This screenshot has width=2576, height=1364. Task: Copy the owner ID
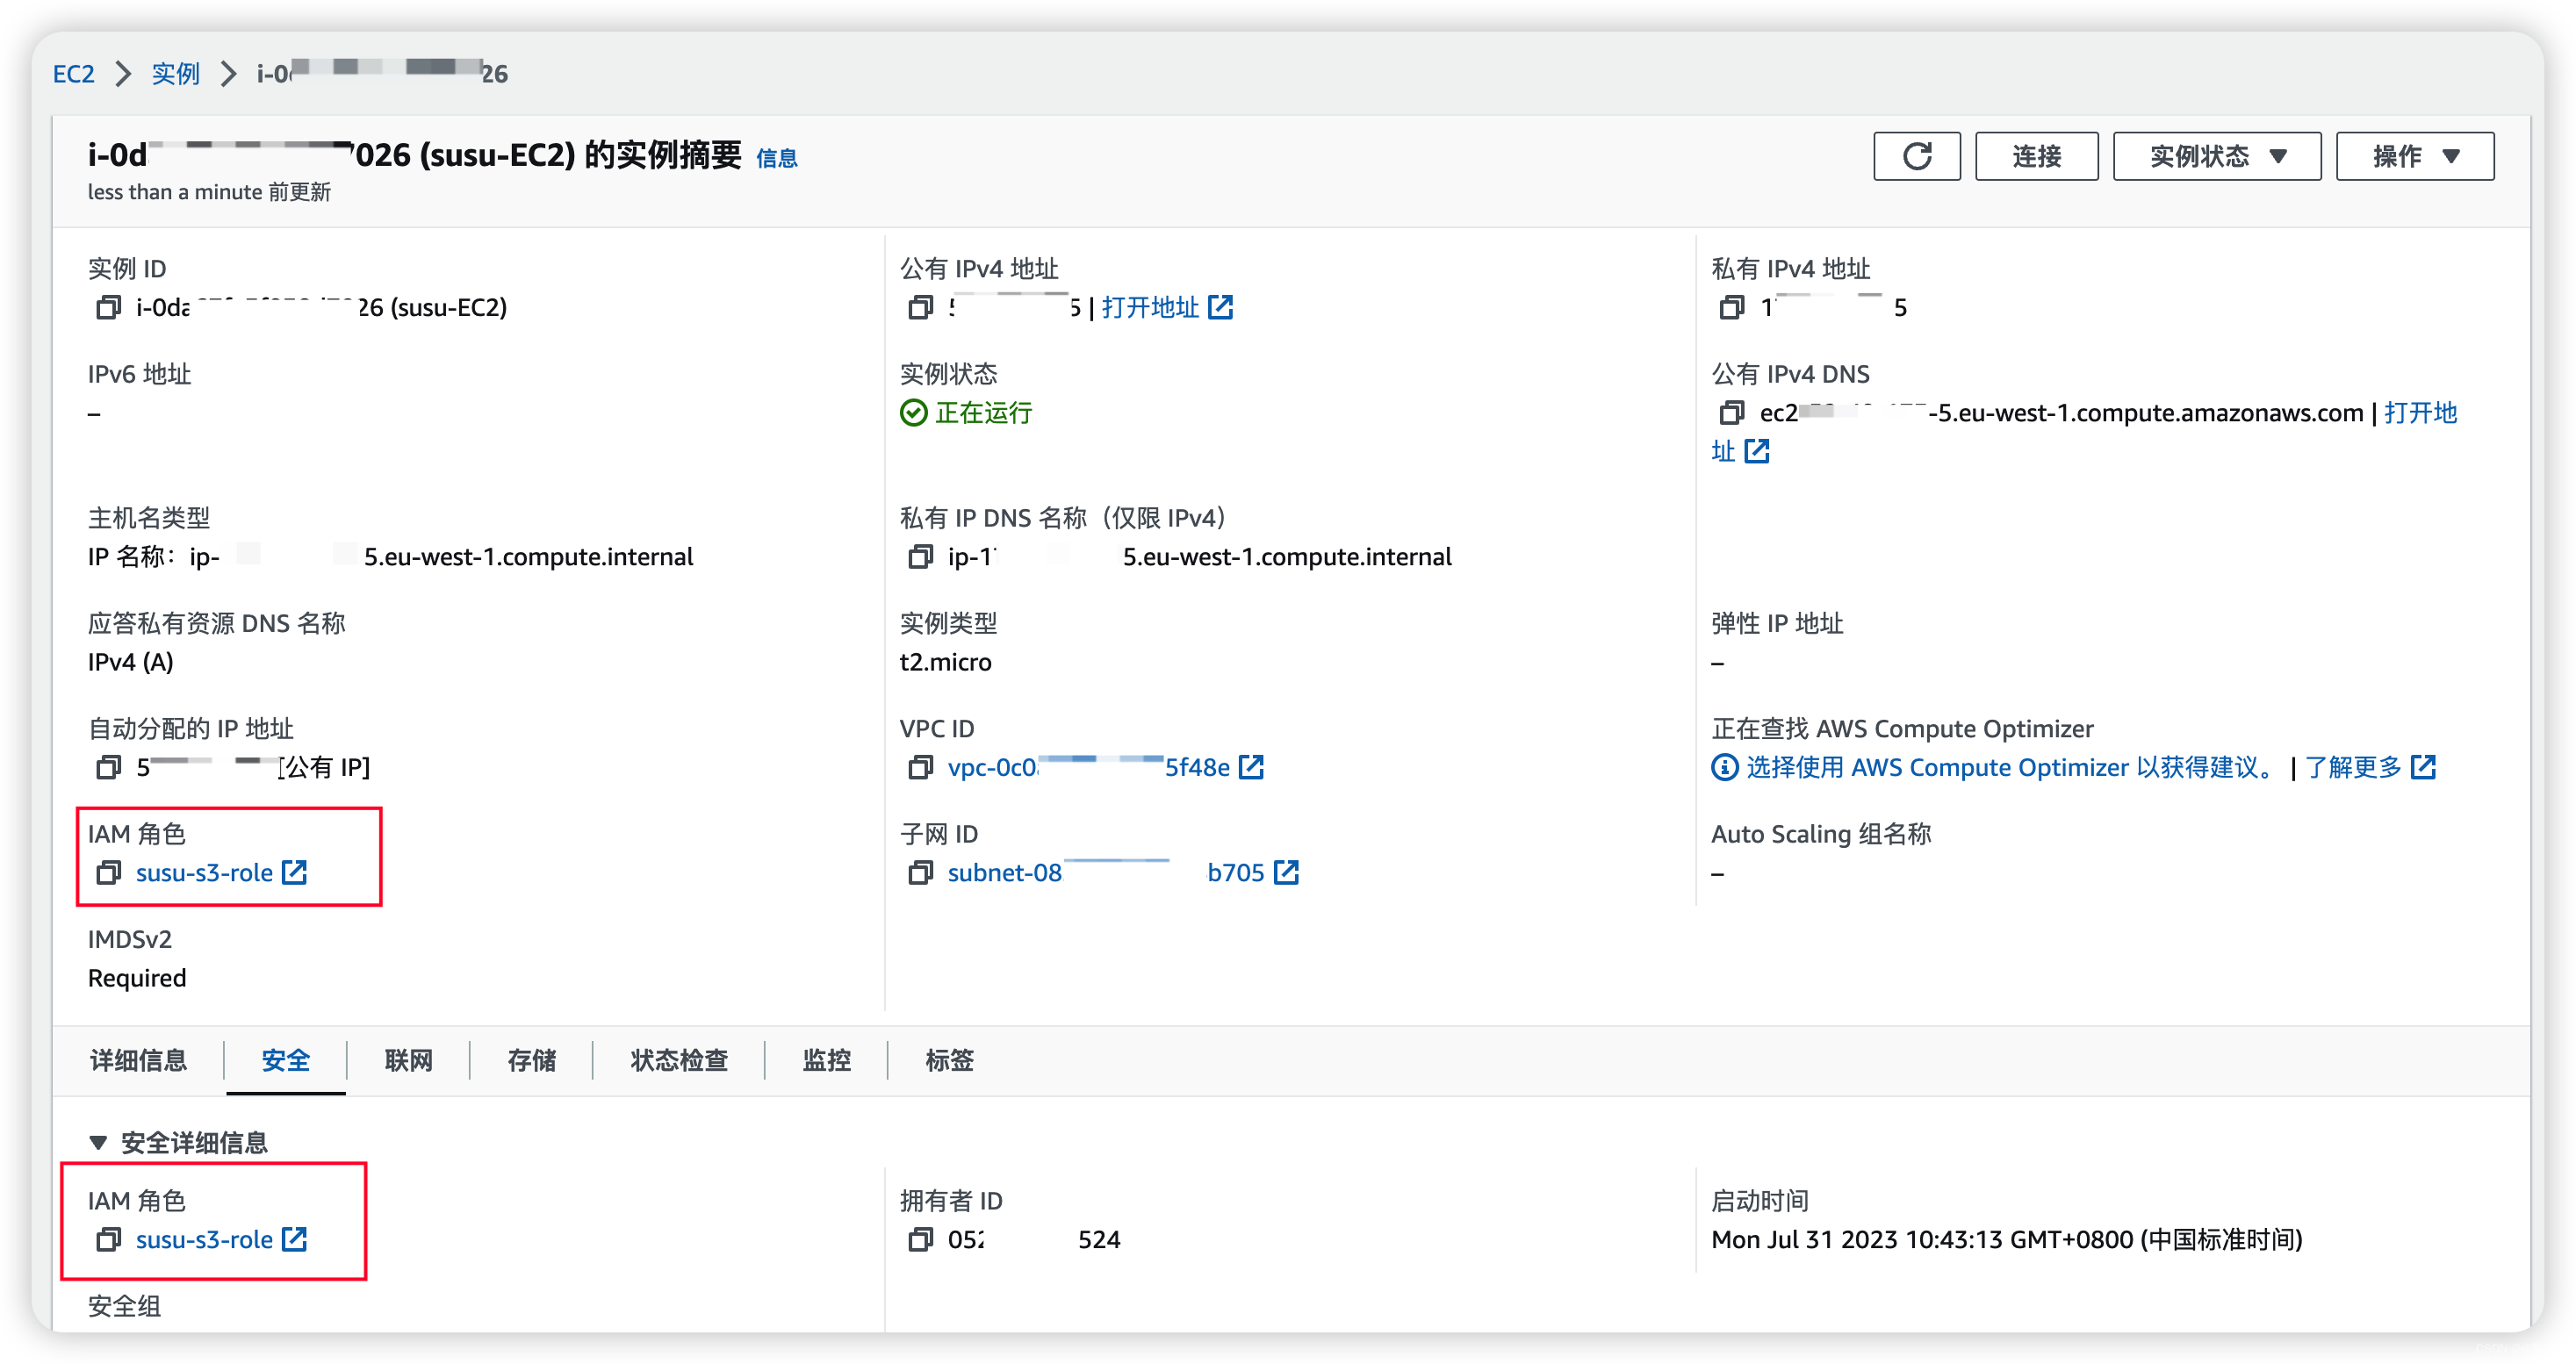point(920,1240)
